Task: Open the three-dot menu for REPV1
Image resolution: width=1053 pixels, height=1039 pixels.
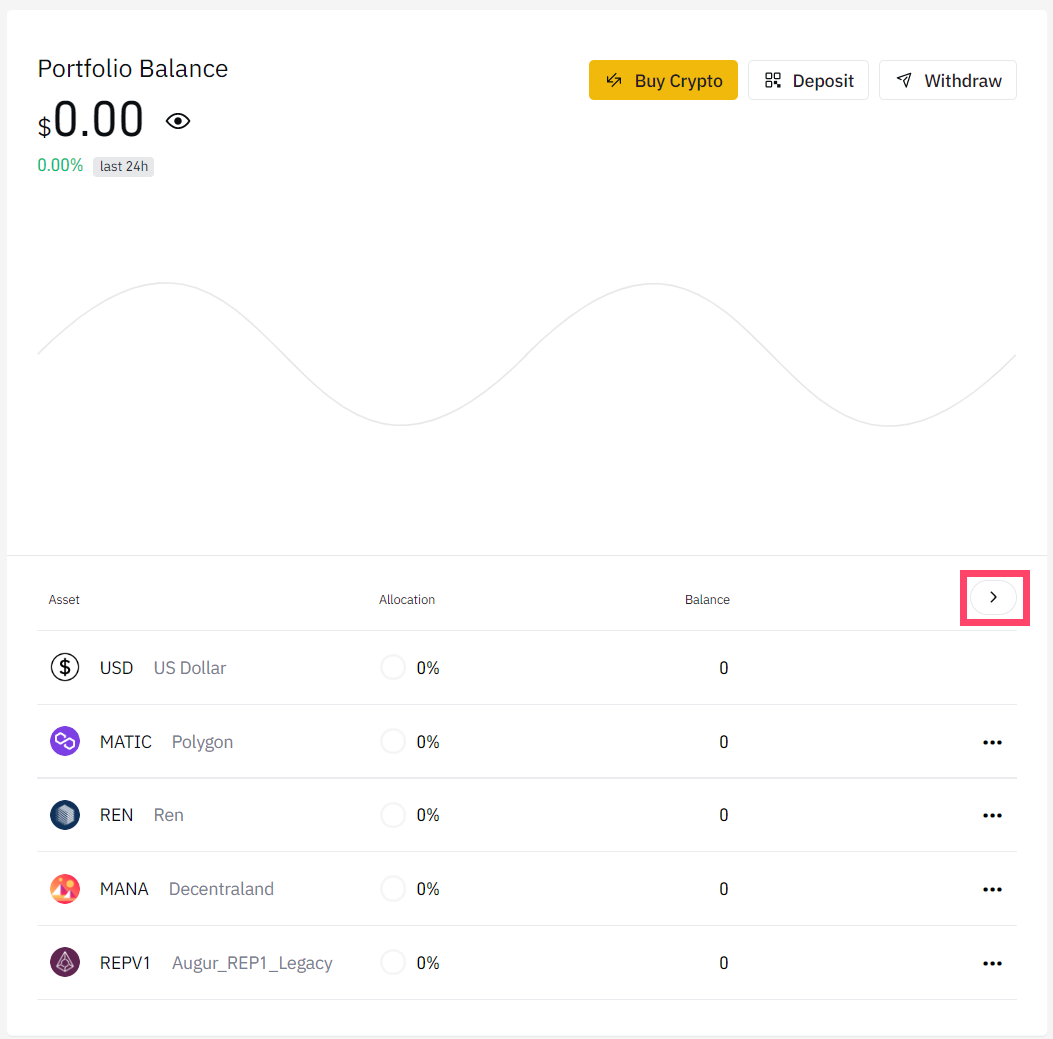Action: coord(992,963)
